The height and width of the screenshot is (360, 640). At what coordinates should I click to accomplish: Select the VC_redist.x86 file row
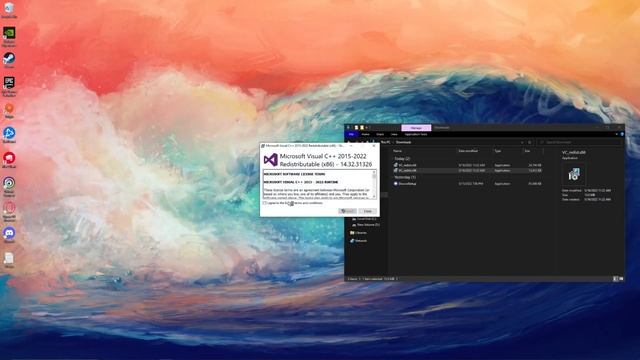pyautogui.click(x=468, y=170)
